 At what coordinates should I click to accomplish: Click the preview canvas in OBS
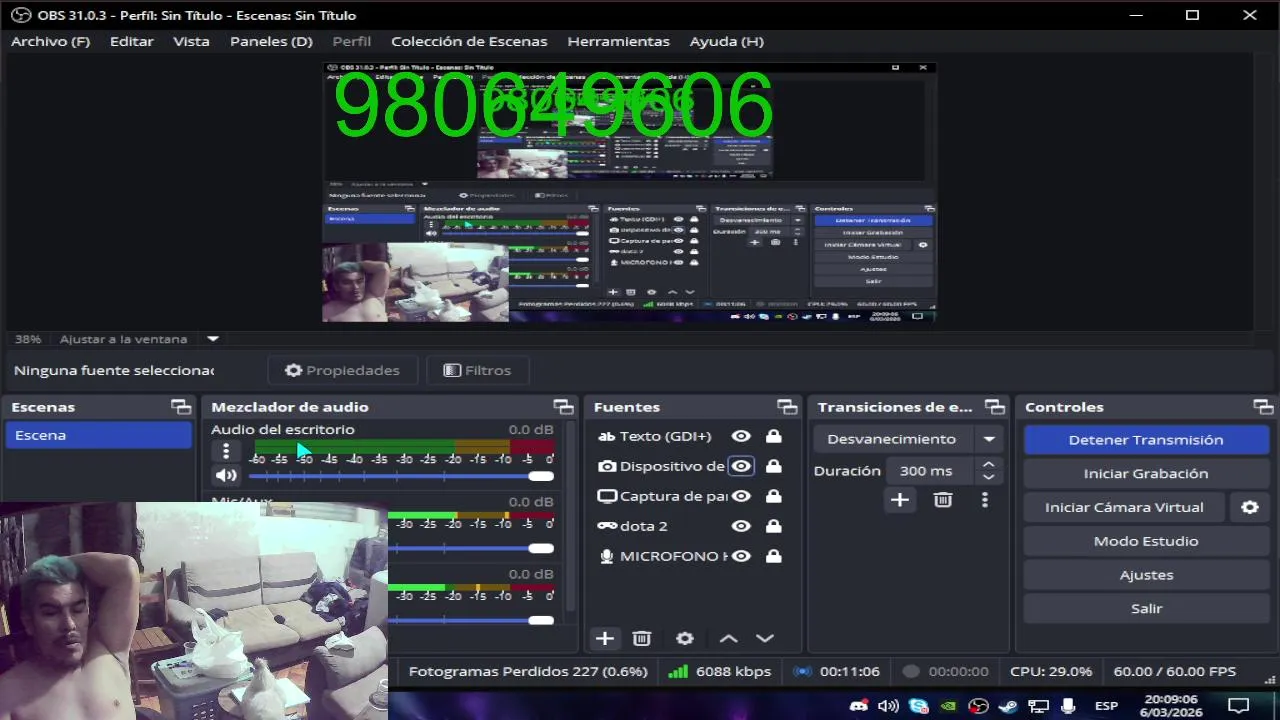click(x=629, y=192)
